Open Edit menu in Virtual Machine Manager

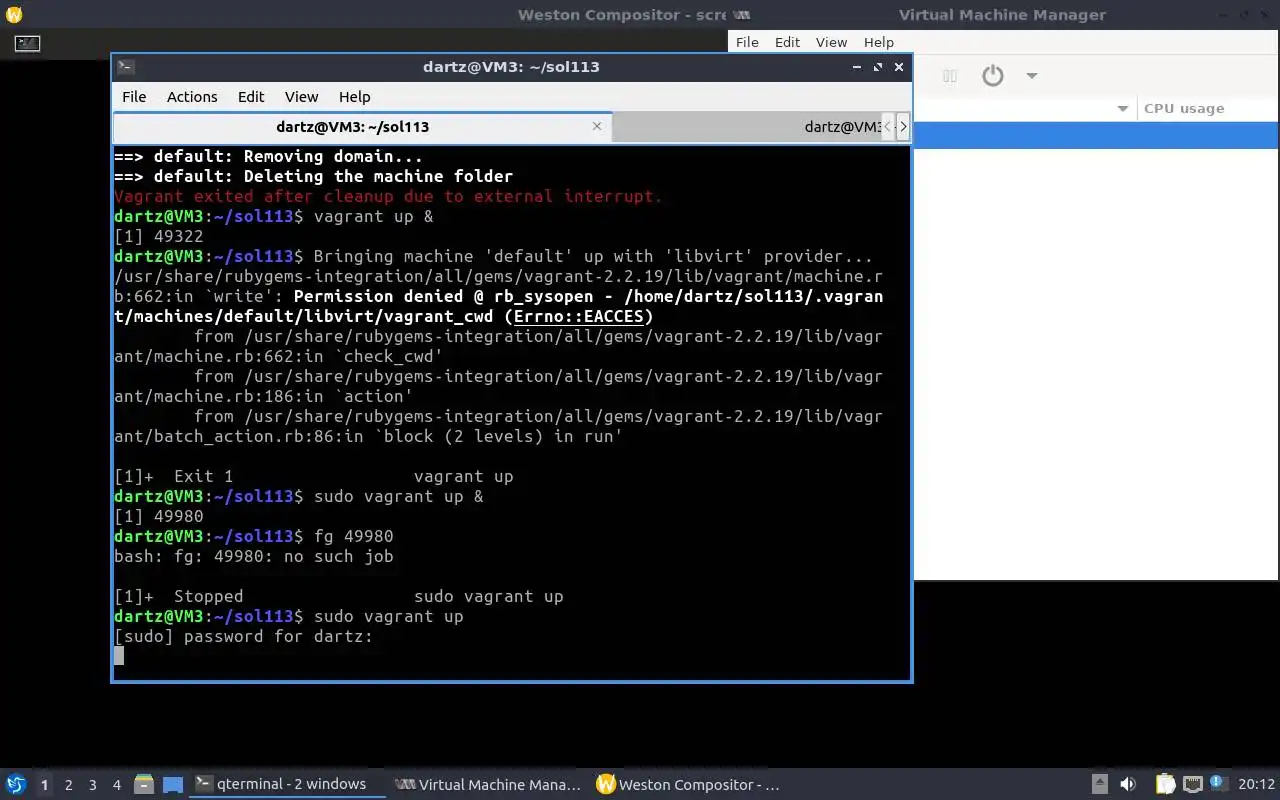pos(787,42)
